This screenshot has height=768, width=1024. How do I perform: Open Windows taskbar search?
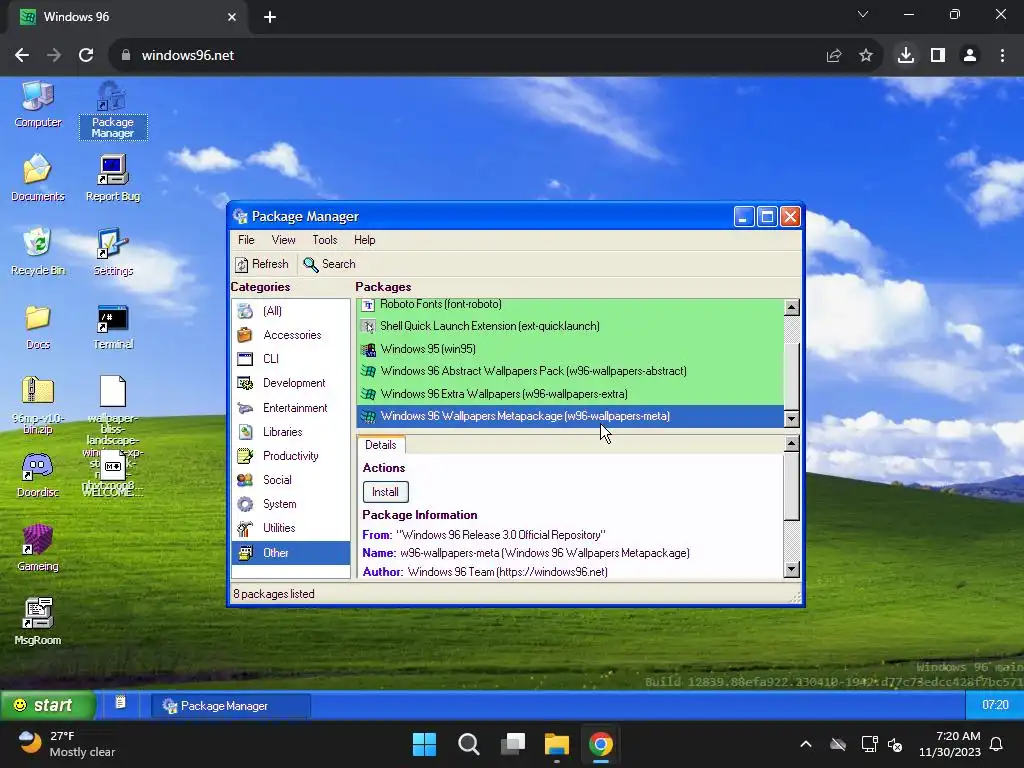tap(468, 744)
